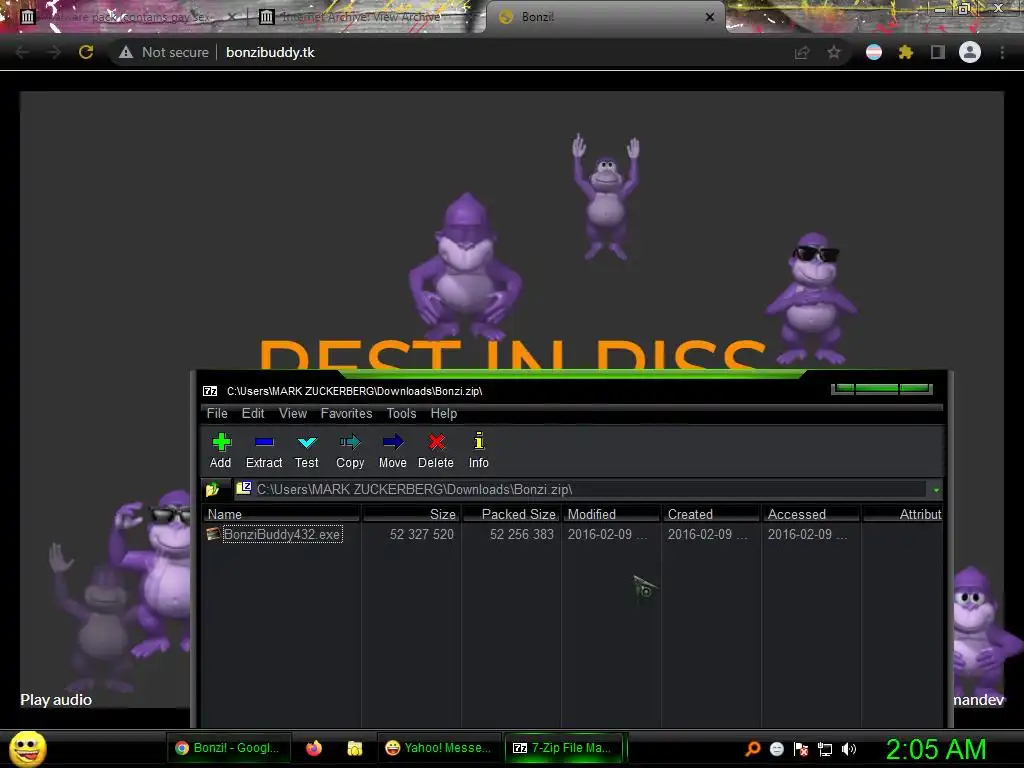
Task: Click the sunglasses Bonzi at right
Action: pyautogui.click(x=812, y=298)
